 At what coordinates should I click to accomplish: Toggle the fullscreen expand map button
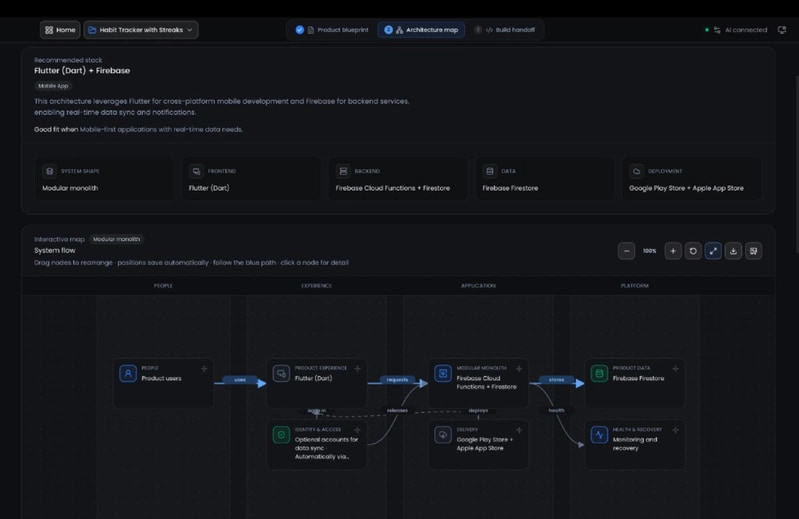pyautogui.click(x=713, y=251)
